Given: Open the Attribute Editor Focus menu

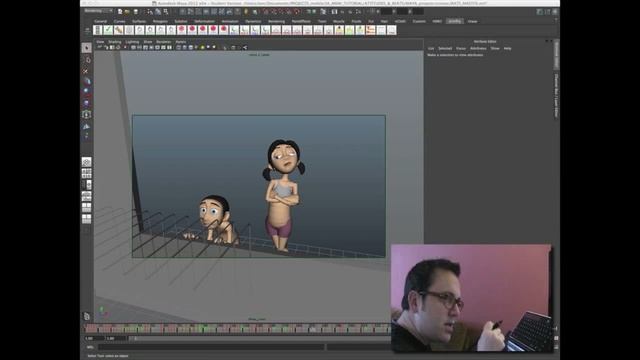Looking at the screenshot, I should [461, 48].
